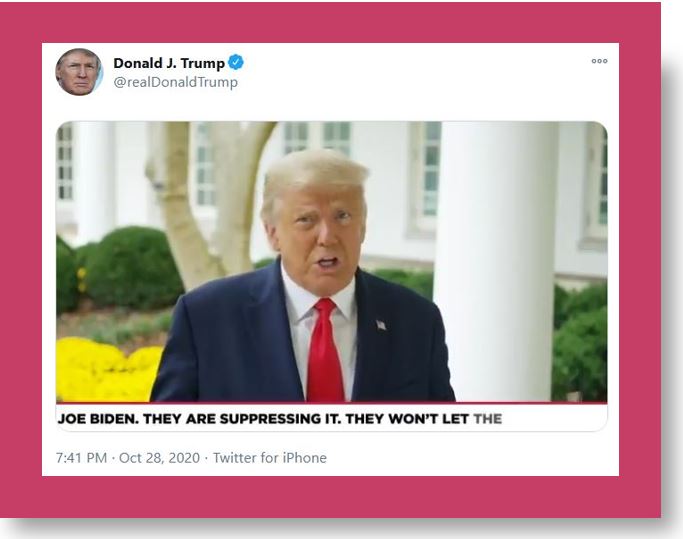Click the faded word THE in the caption

click(487, 419)
